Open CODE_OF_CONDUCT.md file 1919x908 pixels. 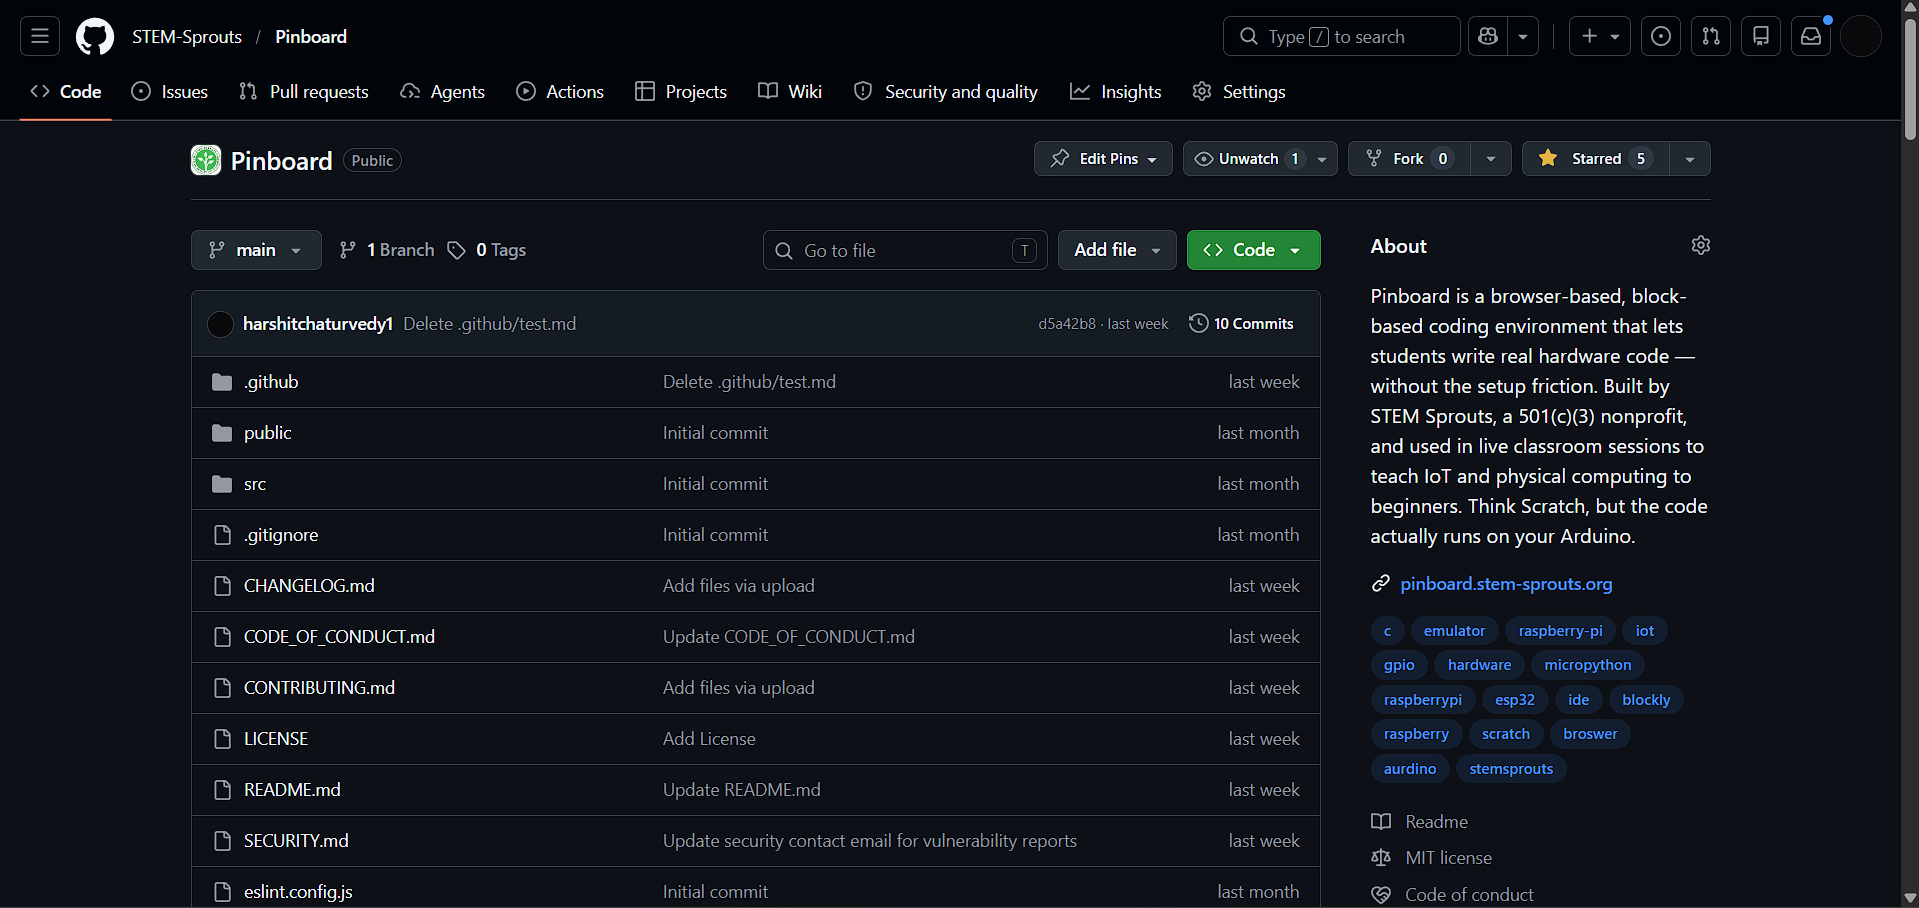point(339,637)
